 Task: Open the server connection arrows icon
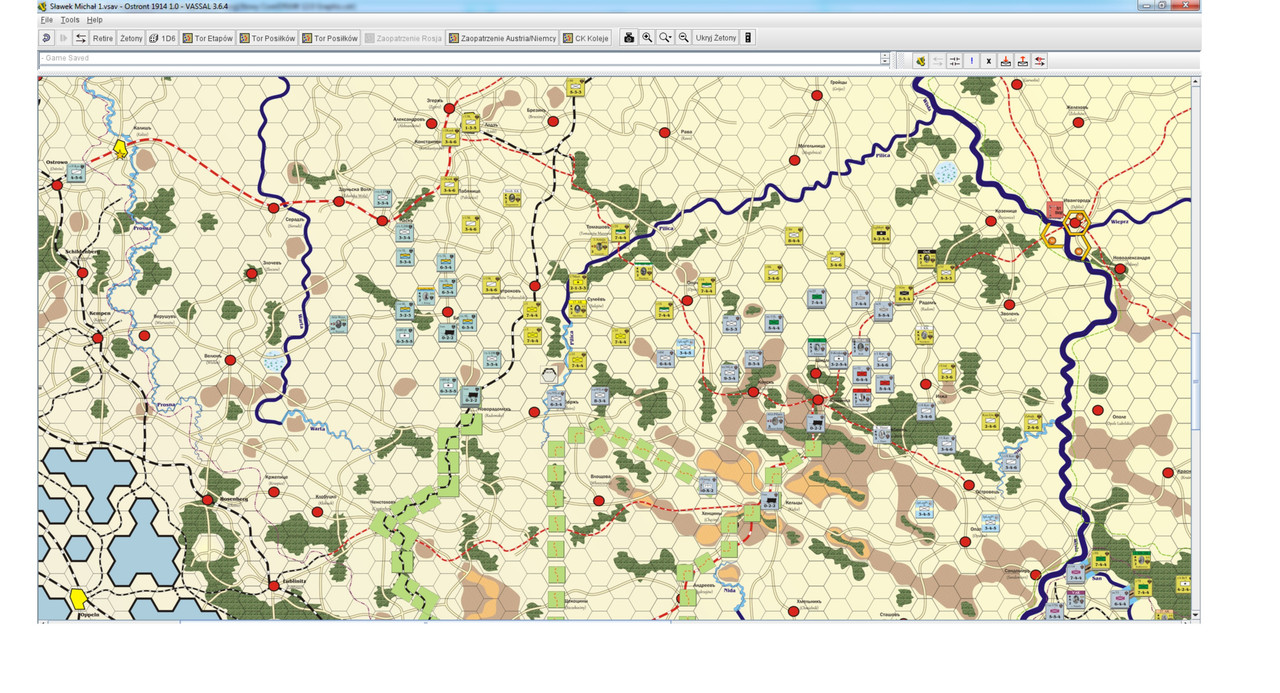[x=81, y=38]
